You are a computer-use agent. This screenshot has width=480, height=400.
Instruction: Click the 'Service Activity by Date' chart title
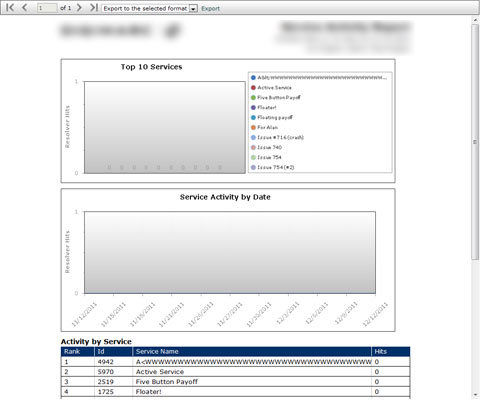pyautogui.click(x=225, y=197)
